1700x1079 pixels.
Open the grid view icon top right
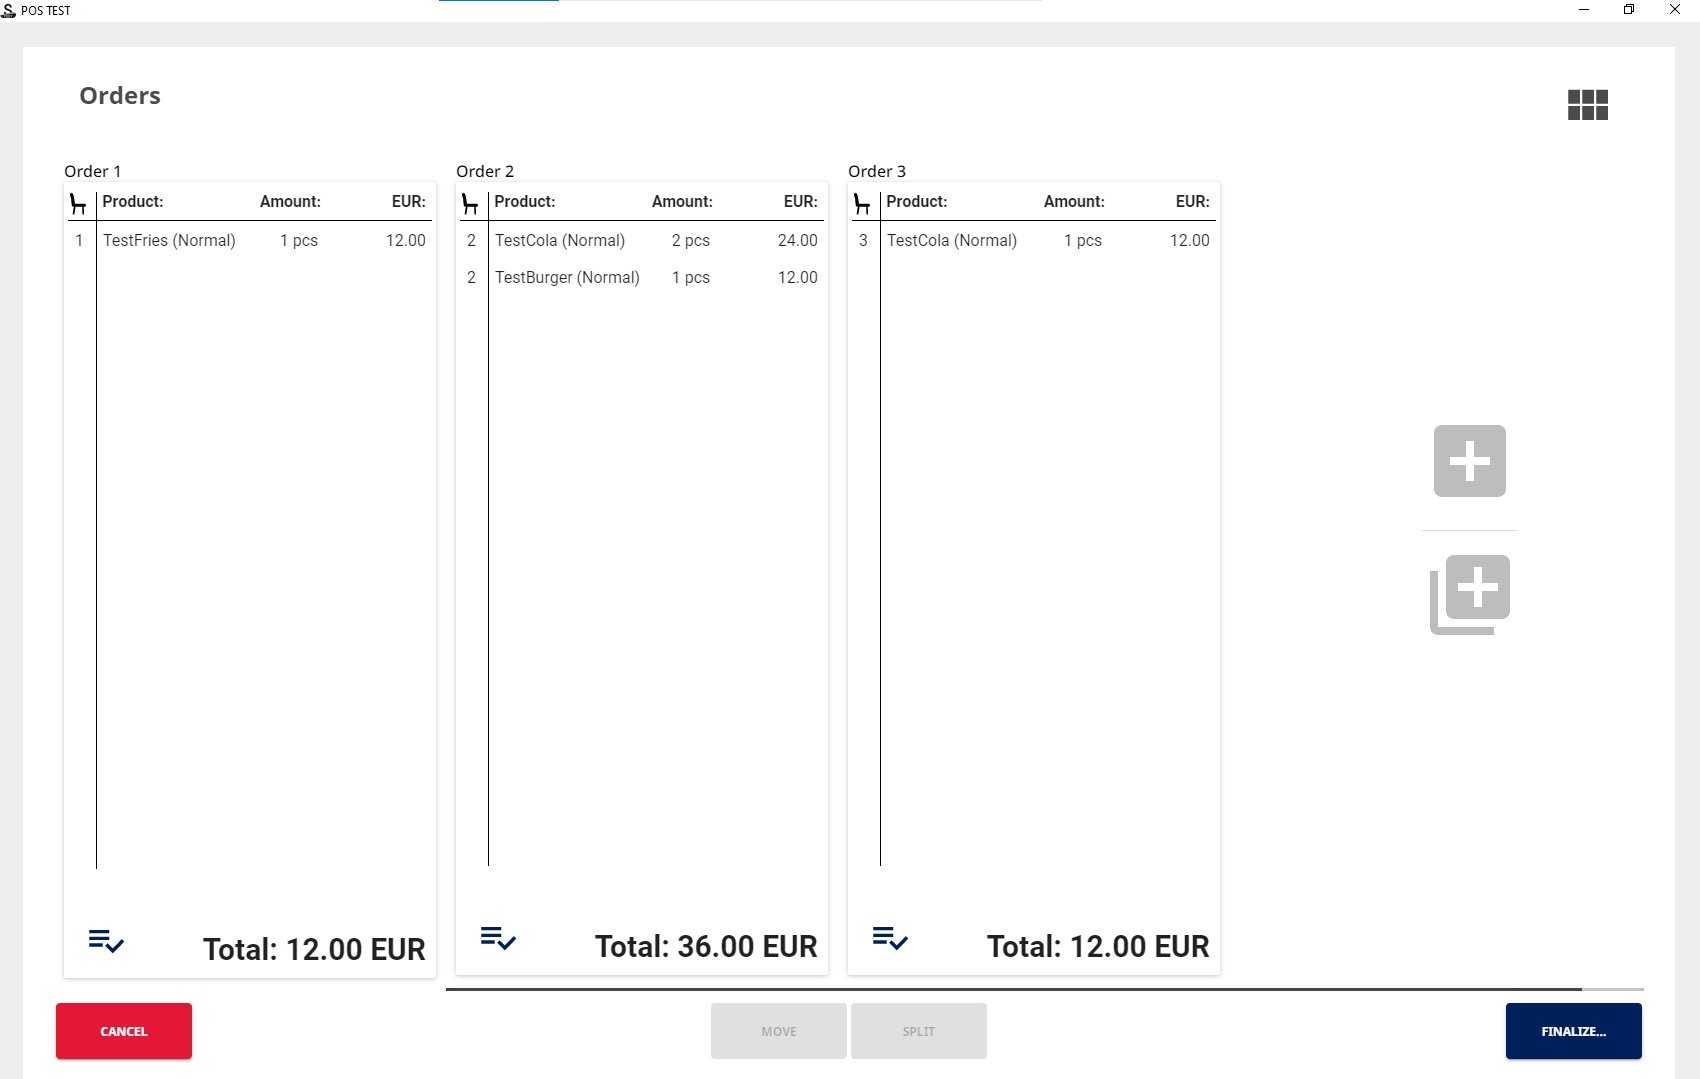pos(1588,104)
